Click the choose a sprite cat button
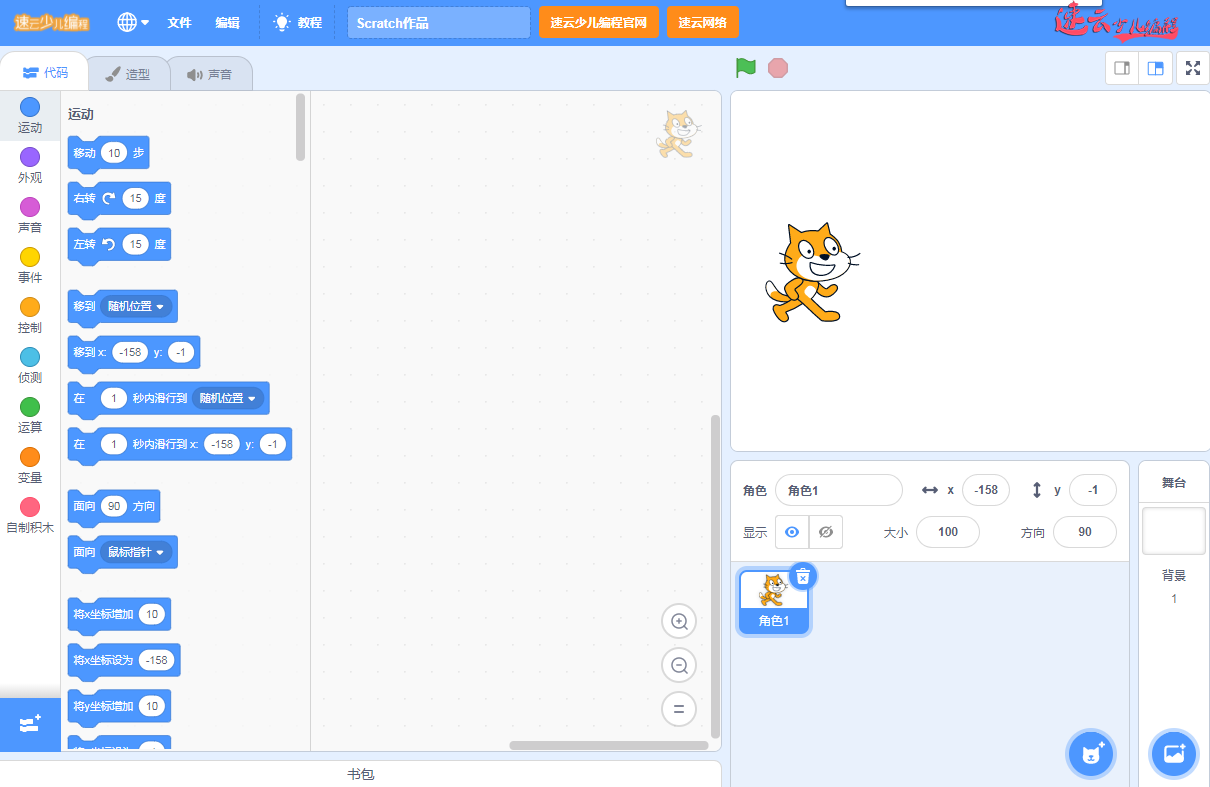 click(x=1090, y=754)
